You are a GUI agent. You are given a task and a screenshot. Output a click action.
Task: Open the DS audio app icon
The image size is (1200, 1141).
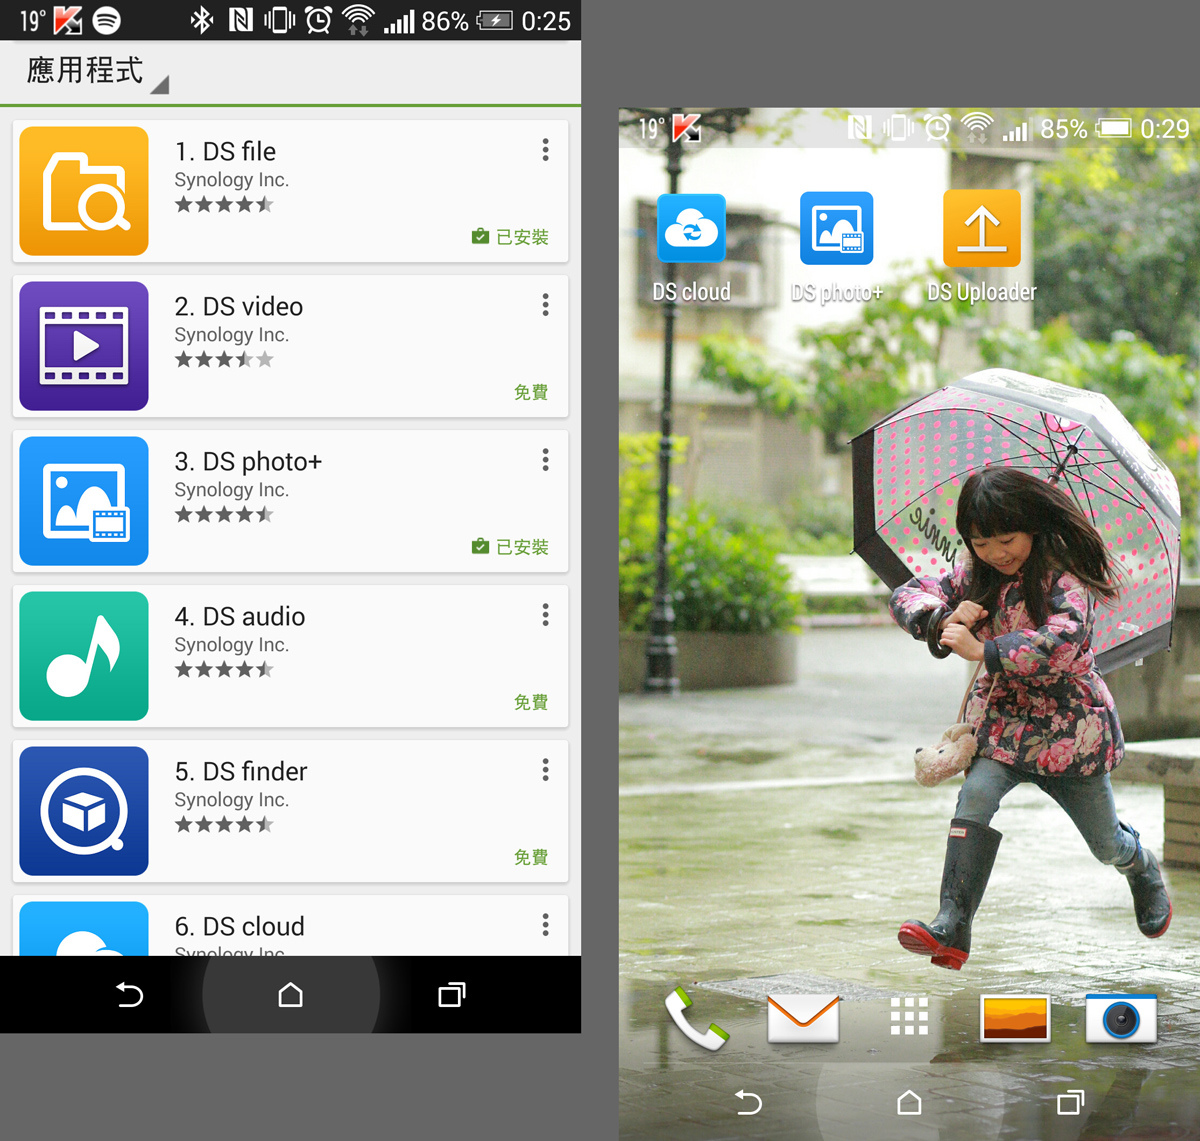click(84, 656)
